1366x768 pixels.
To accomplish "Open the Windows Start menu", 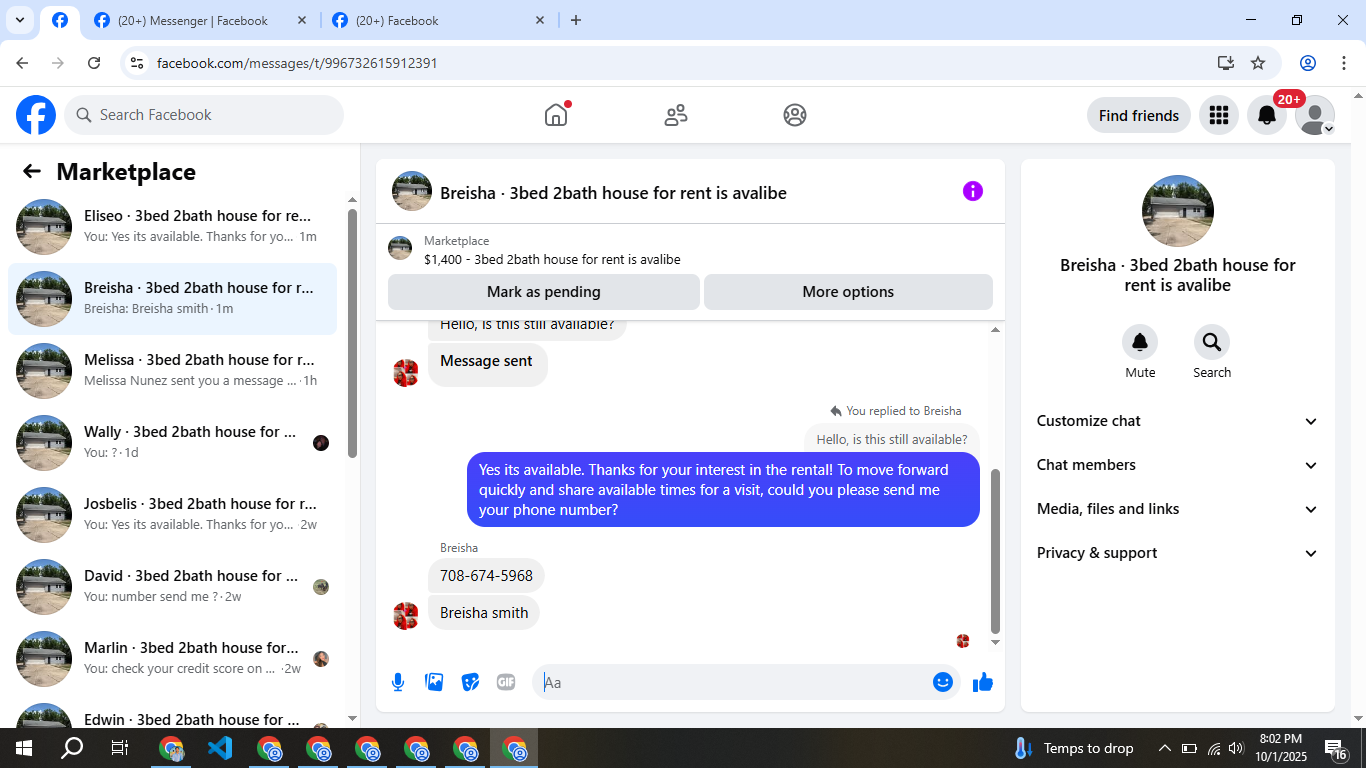I will tap(24, 748).
